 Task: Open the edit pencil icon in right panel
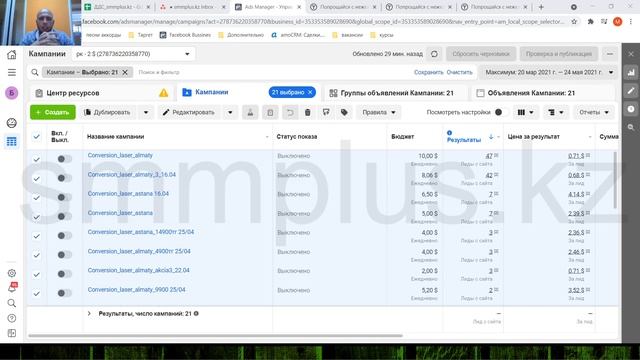631,91
